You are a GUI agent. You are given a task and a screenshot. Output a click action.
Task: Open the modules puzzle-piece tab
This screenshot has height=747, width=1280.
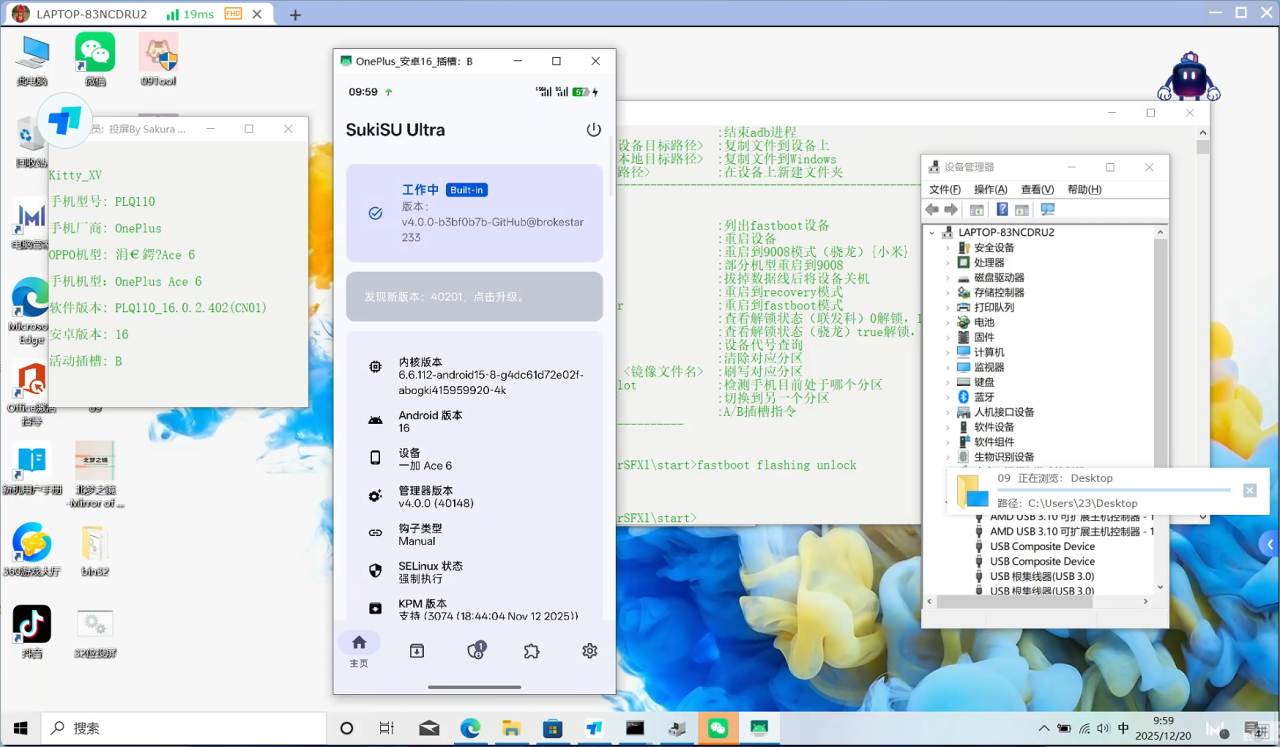pyautogui.click(x=532, y=651)
